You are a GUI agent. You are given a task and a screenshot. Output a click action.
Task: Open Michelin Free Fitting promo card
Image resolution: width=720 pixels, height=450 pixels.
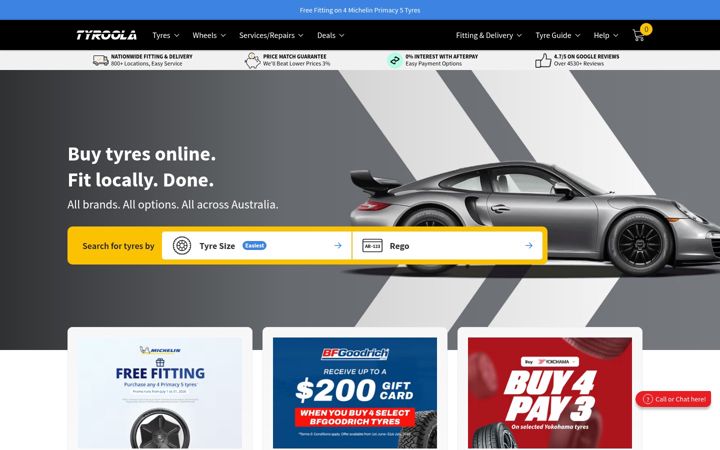[x=160, y=390]
